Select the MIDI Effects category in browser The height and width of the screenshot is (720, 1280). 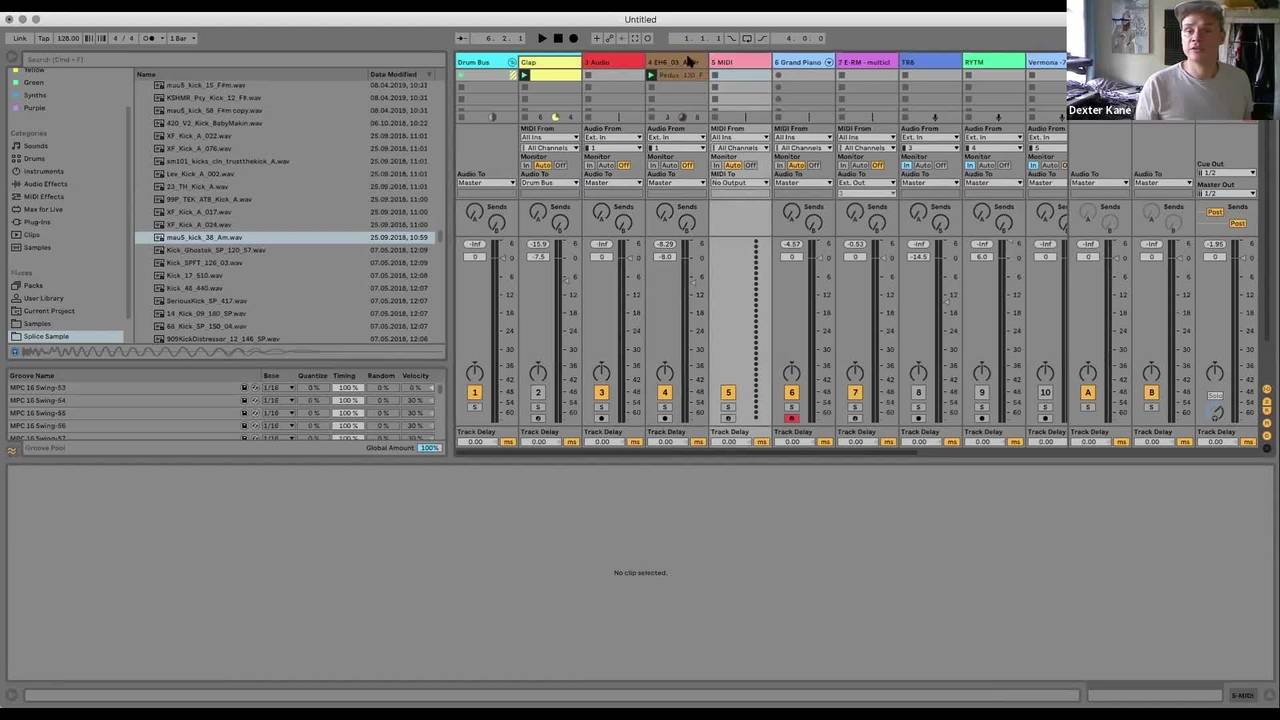point(44,197)
